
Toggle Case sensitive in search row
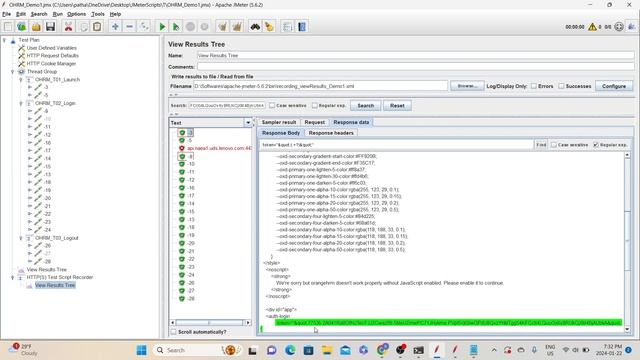pyautogui.click(x=272, y=105)
